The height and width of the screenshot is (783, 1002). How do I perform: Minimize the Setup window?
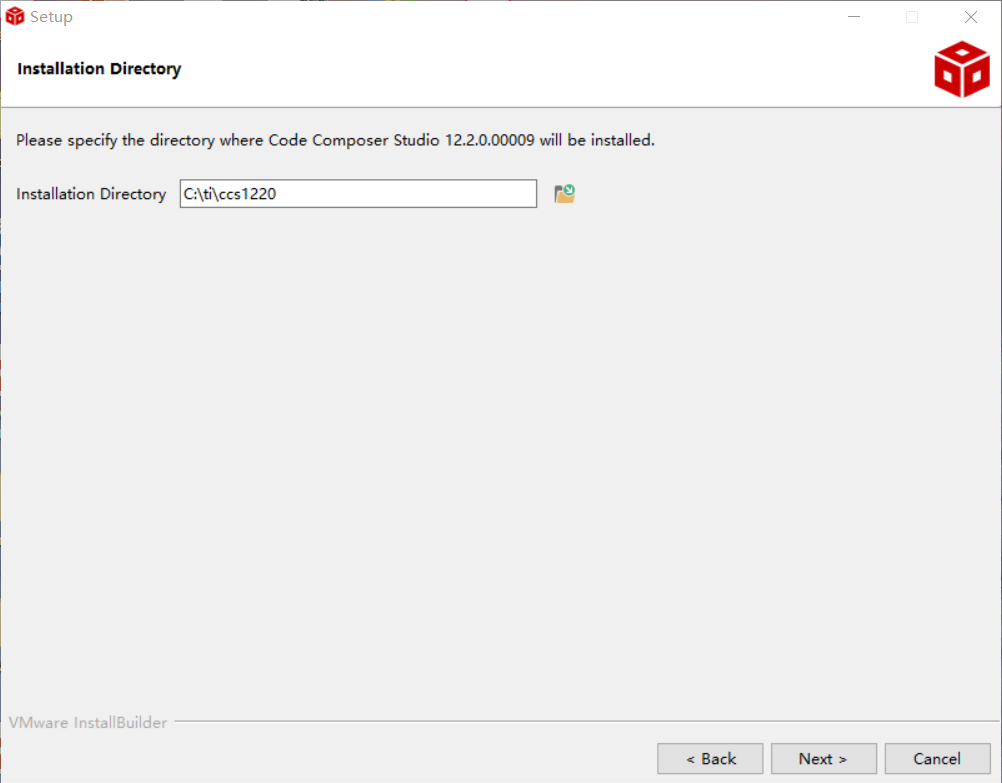[854, 17]
